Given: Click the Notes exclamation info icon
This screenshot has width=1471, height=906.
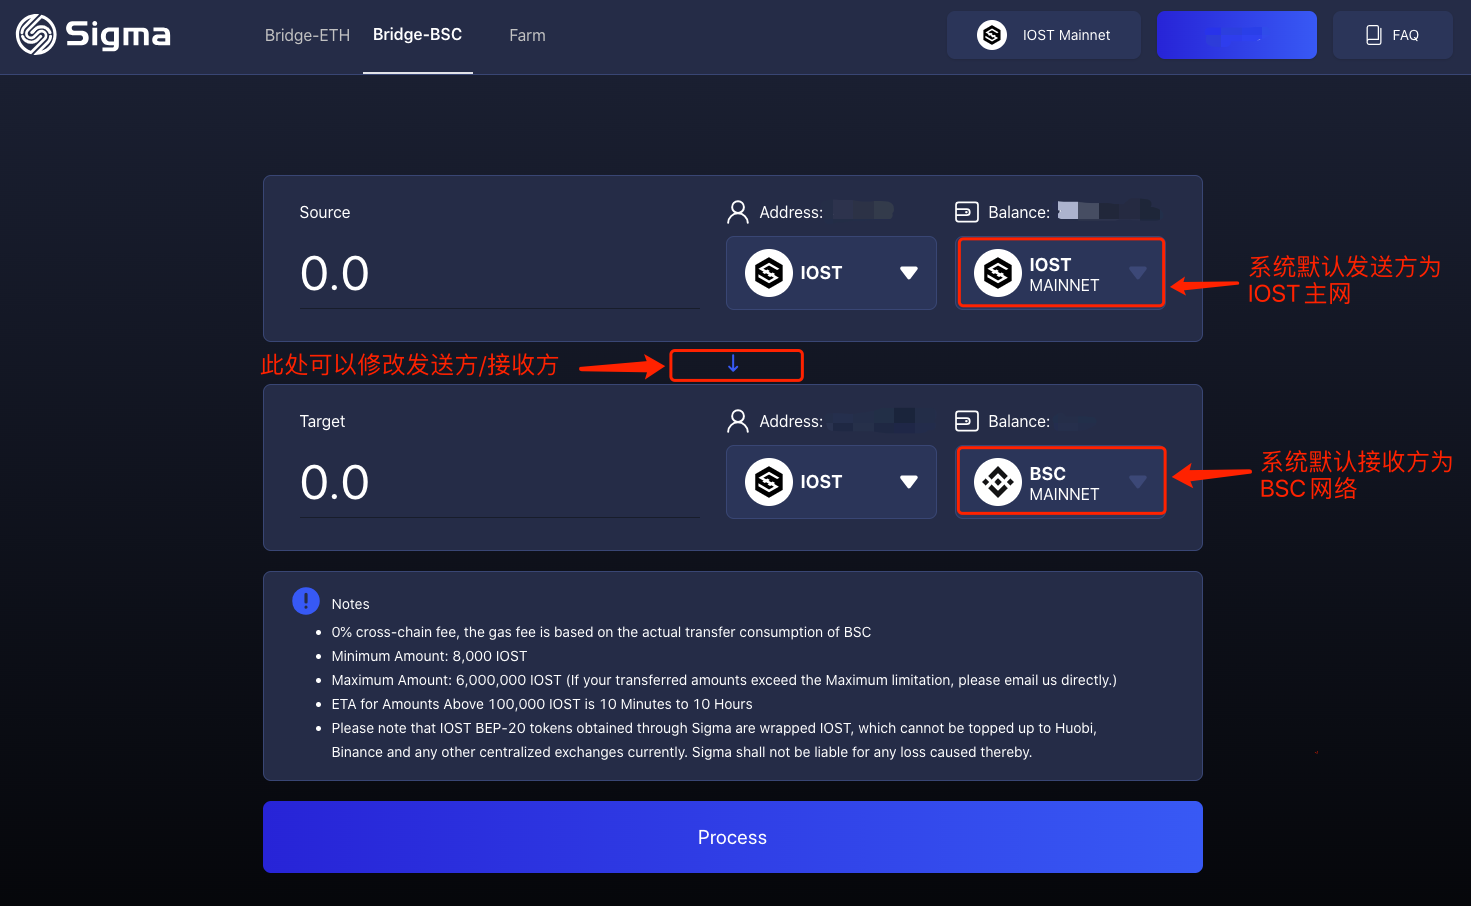Looking at the screenshot, I should (x=306, y=600).
